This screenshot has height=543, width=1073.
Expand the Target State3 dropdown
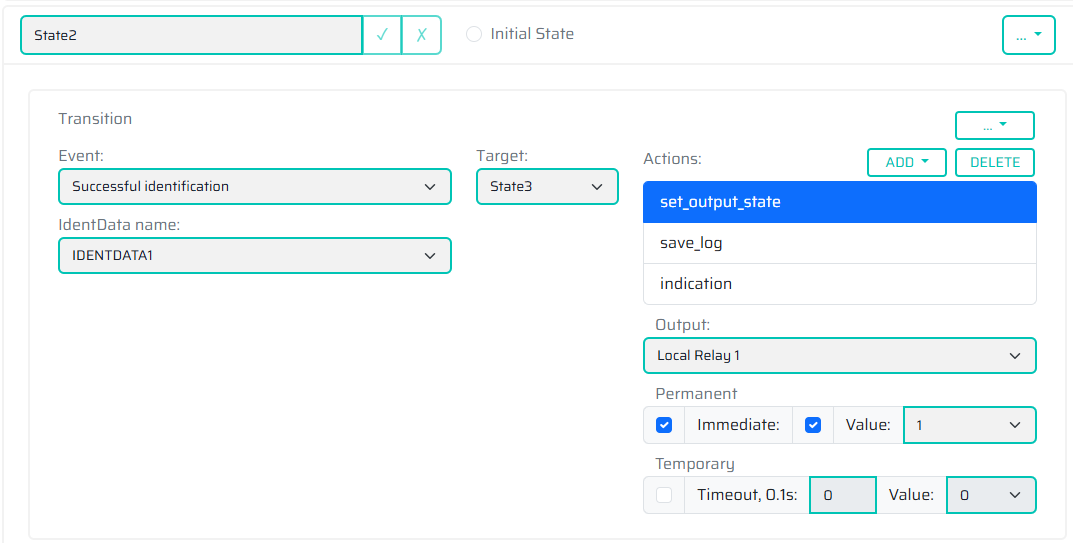click(x=547, y=186)
